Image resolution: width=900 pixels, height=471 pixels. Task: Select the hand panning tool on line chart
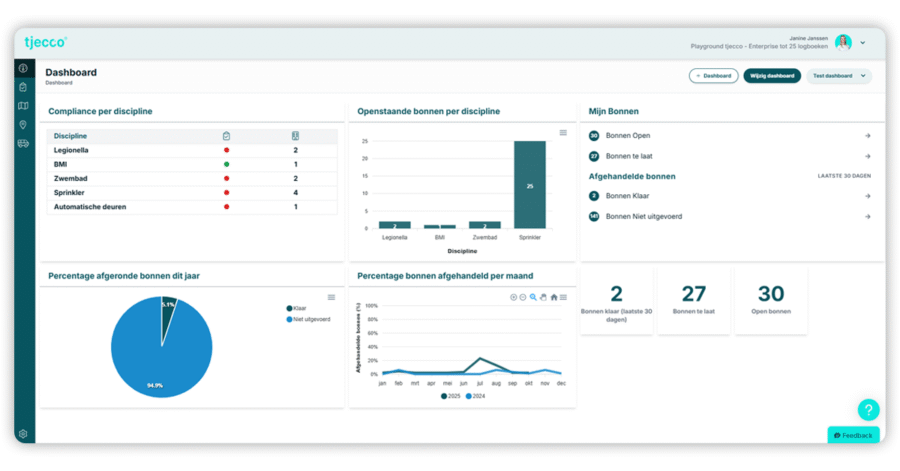tap(544, 297)
